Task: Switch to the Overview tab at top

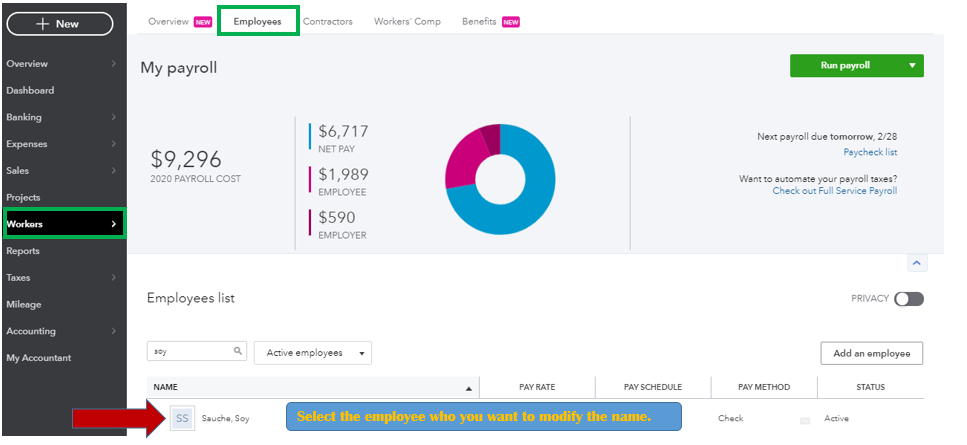Action: (x=168, y=22)
